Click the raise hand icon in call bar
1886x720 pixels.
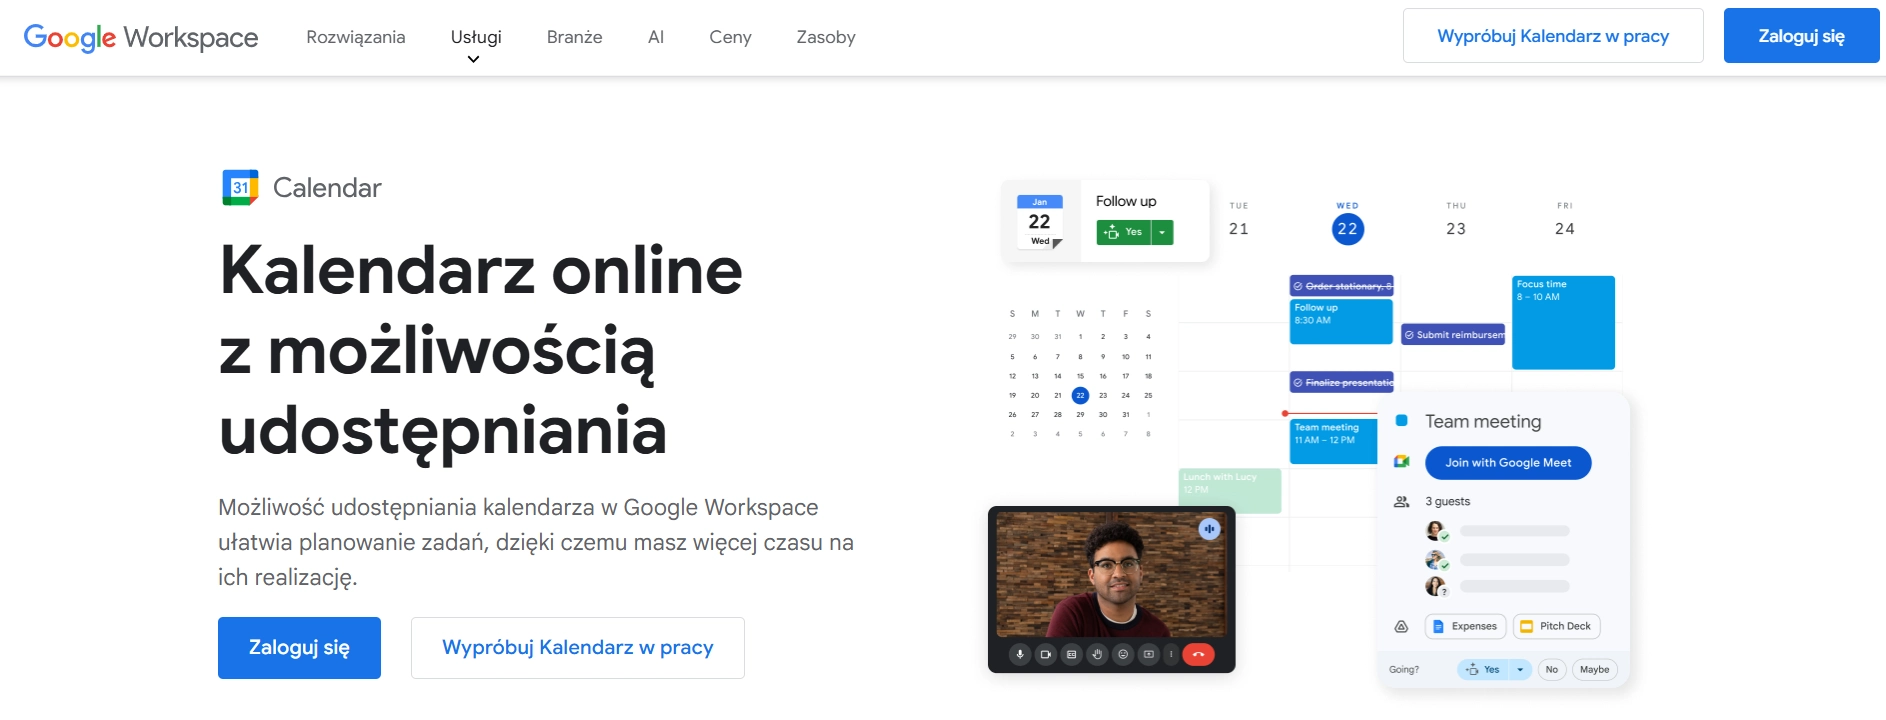(1097, 654)
